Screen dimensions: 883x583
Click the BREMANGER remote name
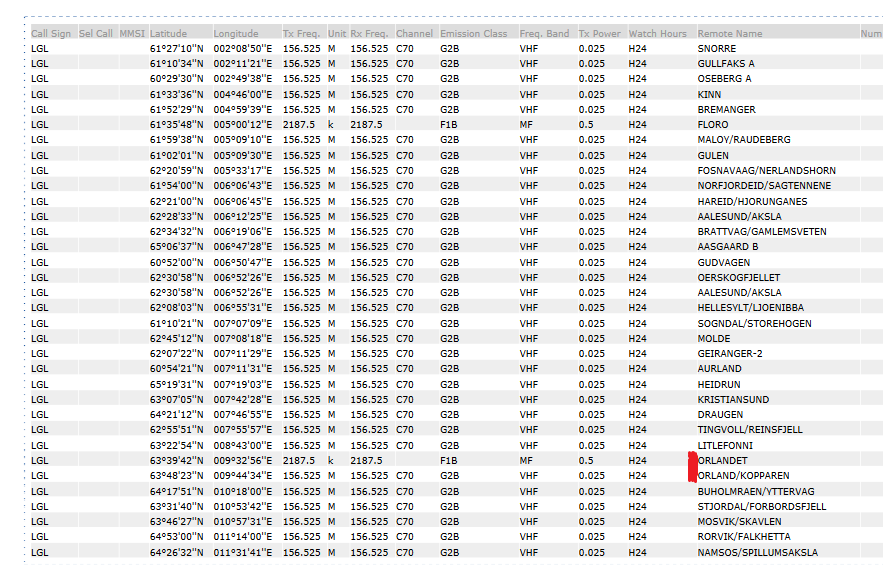(x=726, y=109)
